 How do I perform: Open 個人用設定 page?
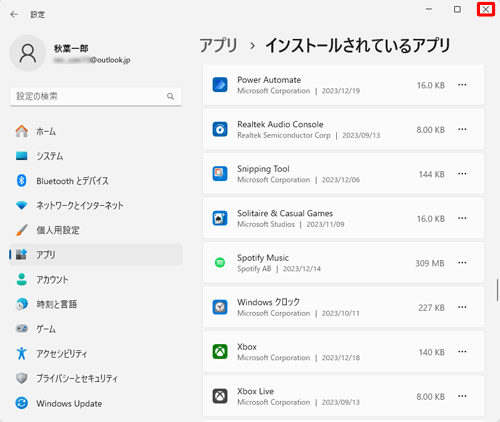click(x=96, y=230)
